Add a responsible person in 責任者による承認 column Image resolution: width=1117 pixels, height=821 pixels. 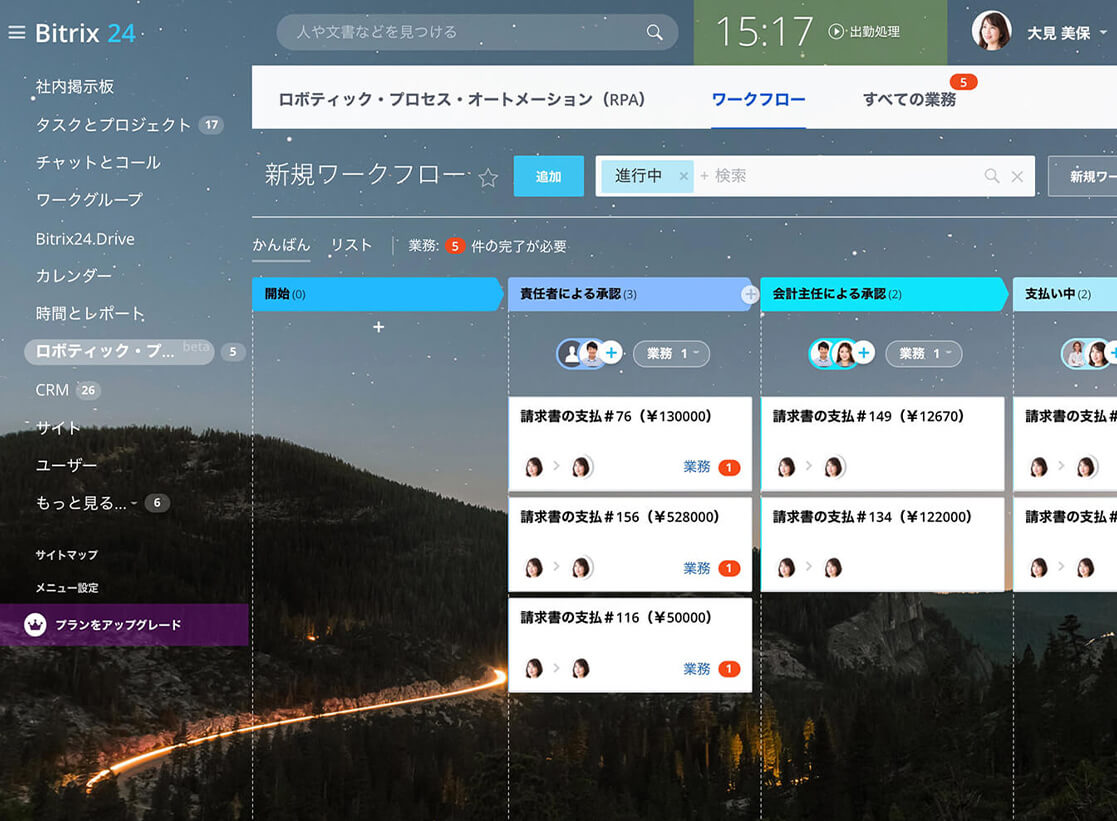611,353
